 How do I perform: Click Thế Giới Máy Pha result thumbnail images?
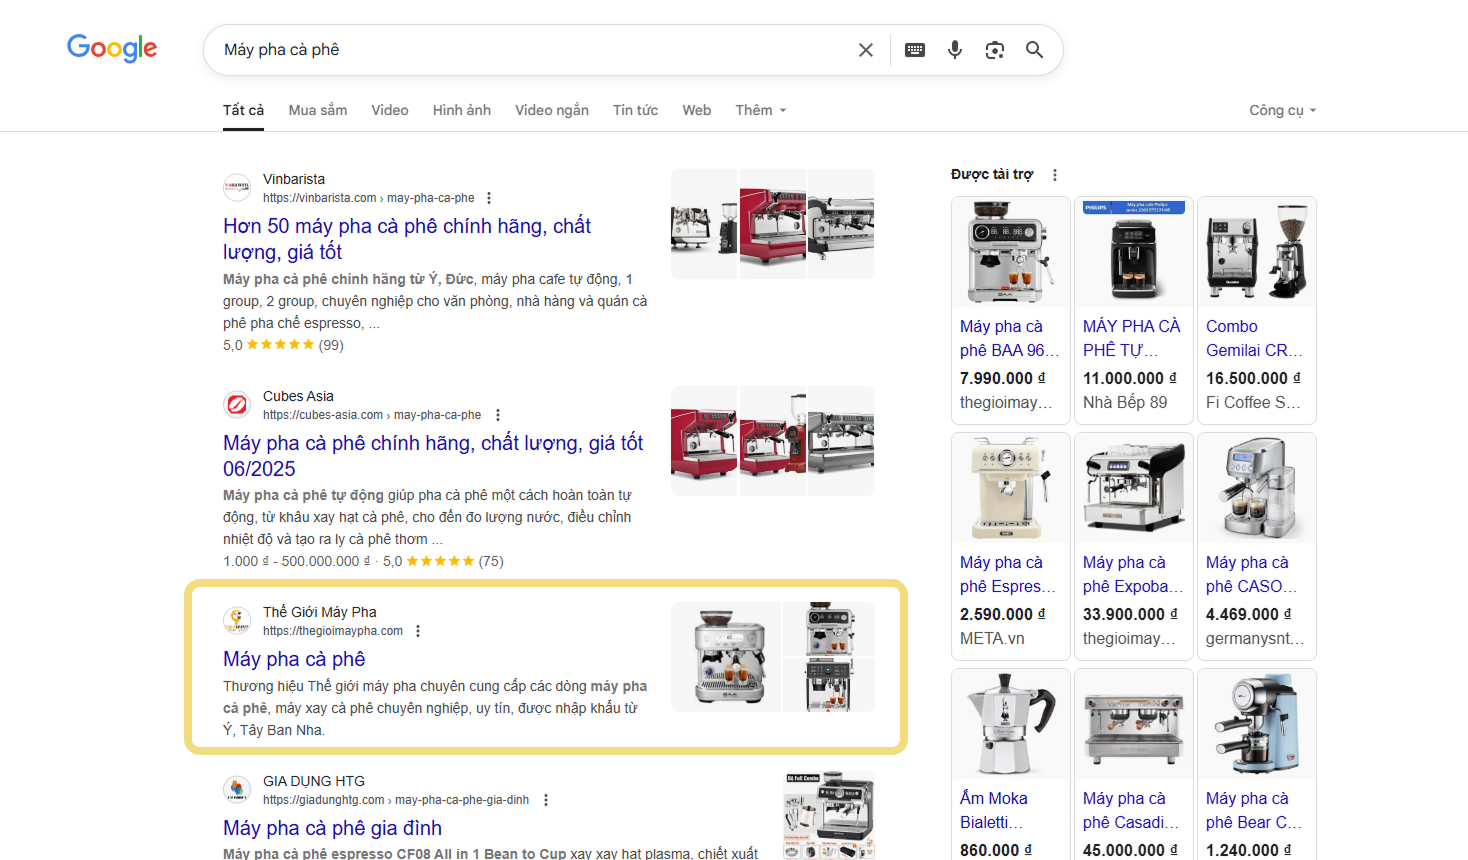pyautogui.click(x=772, y=657)
